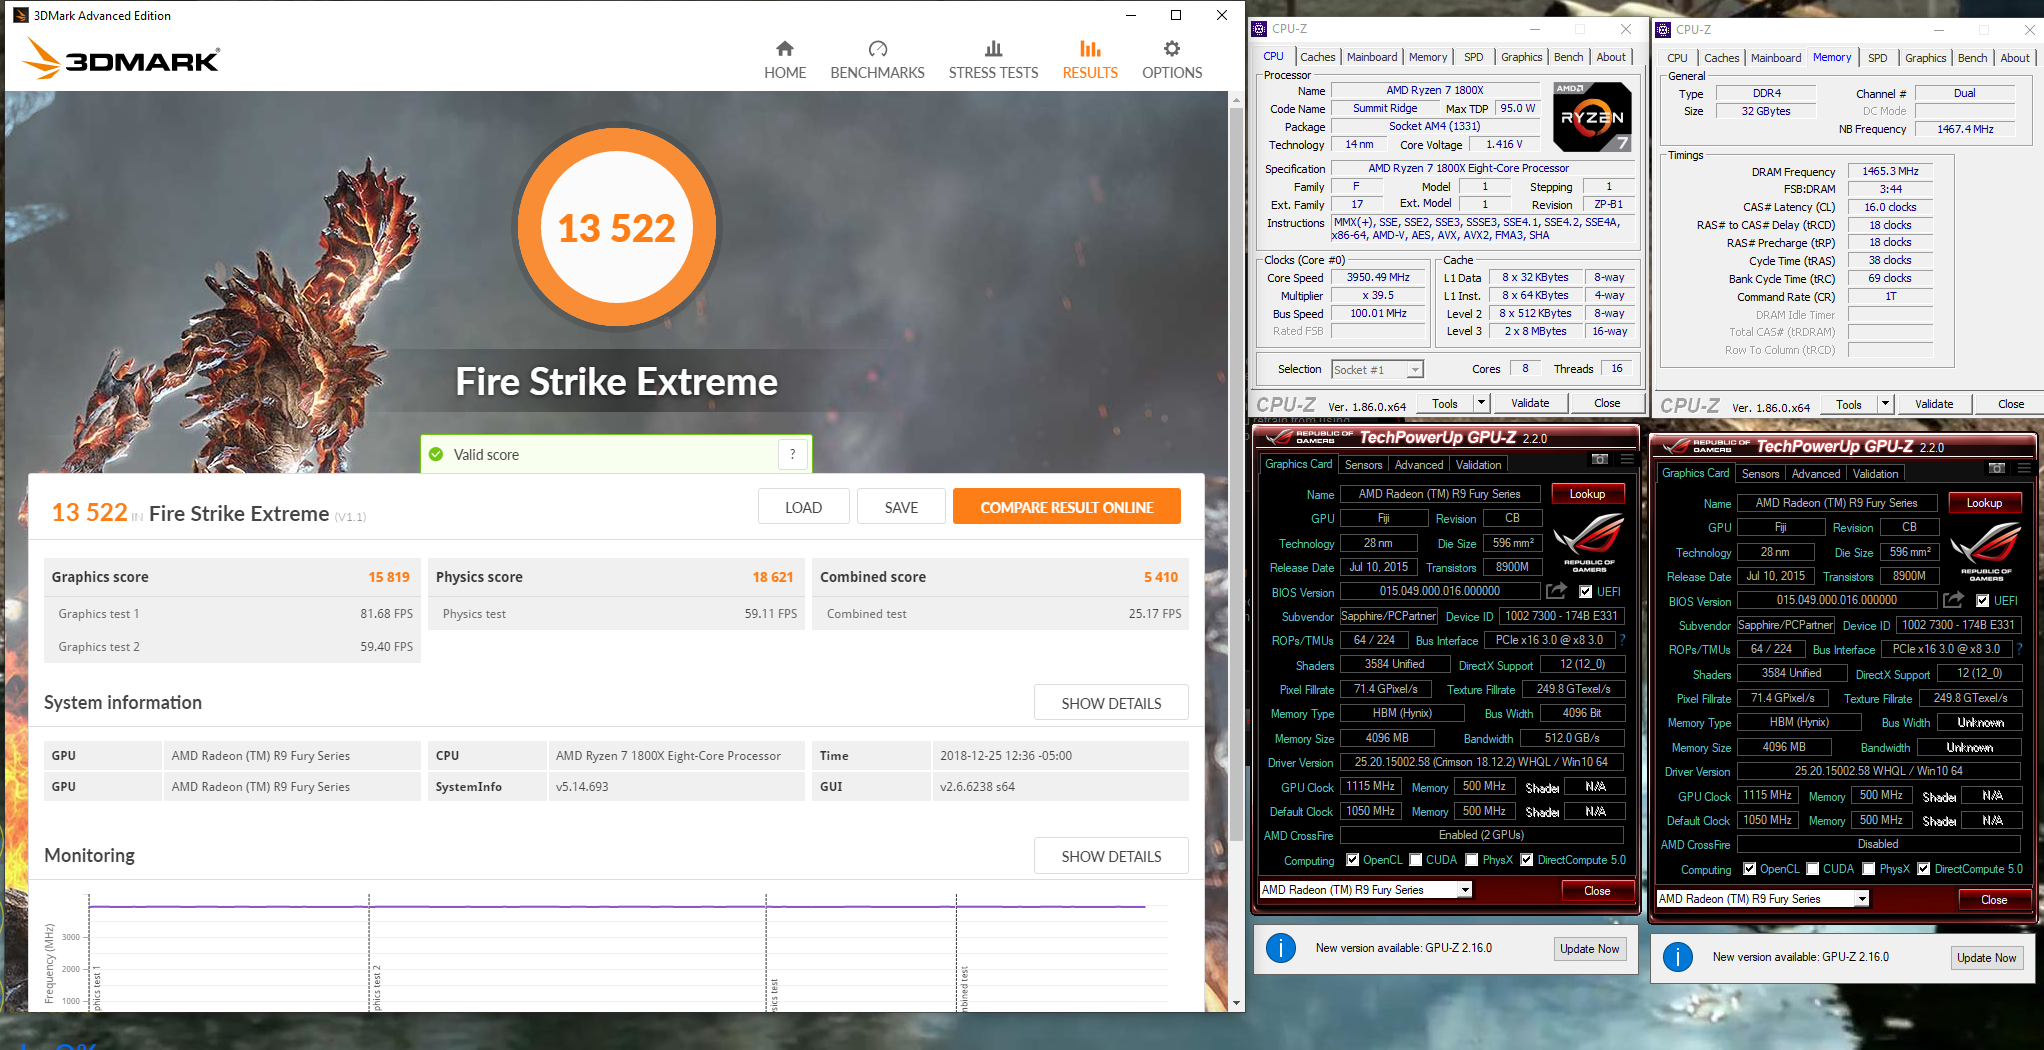Click the question mark beside Valid score

[x=793, y=454]
